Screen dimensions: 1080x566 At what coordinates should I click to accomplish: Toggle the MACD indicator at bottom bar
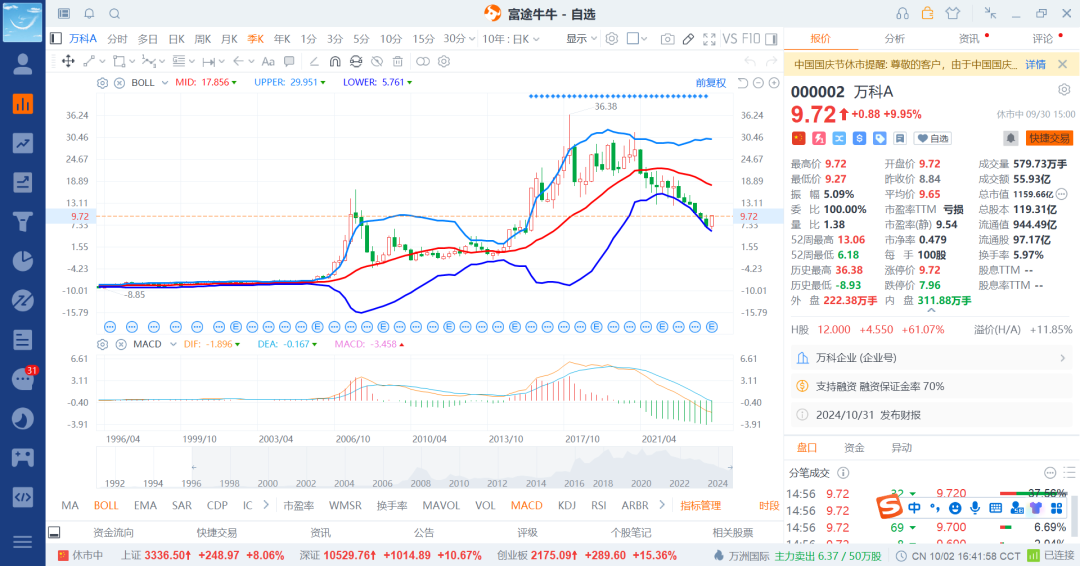[x=527, y=505]
